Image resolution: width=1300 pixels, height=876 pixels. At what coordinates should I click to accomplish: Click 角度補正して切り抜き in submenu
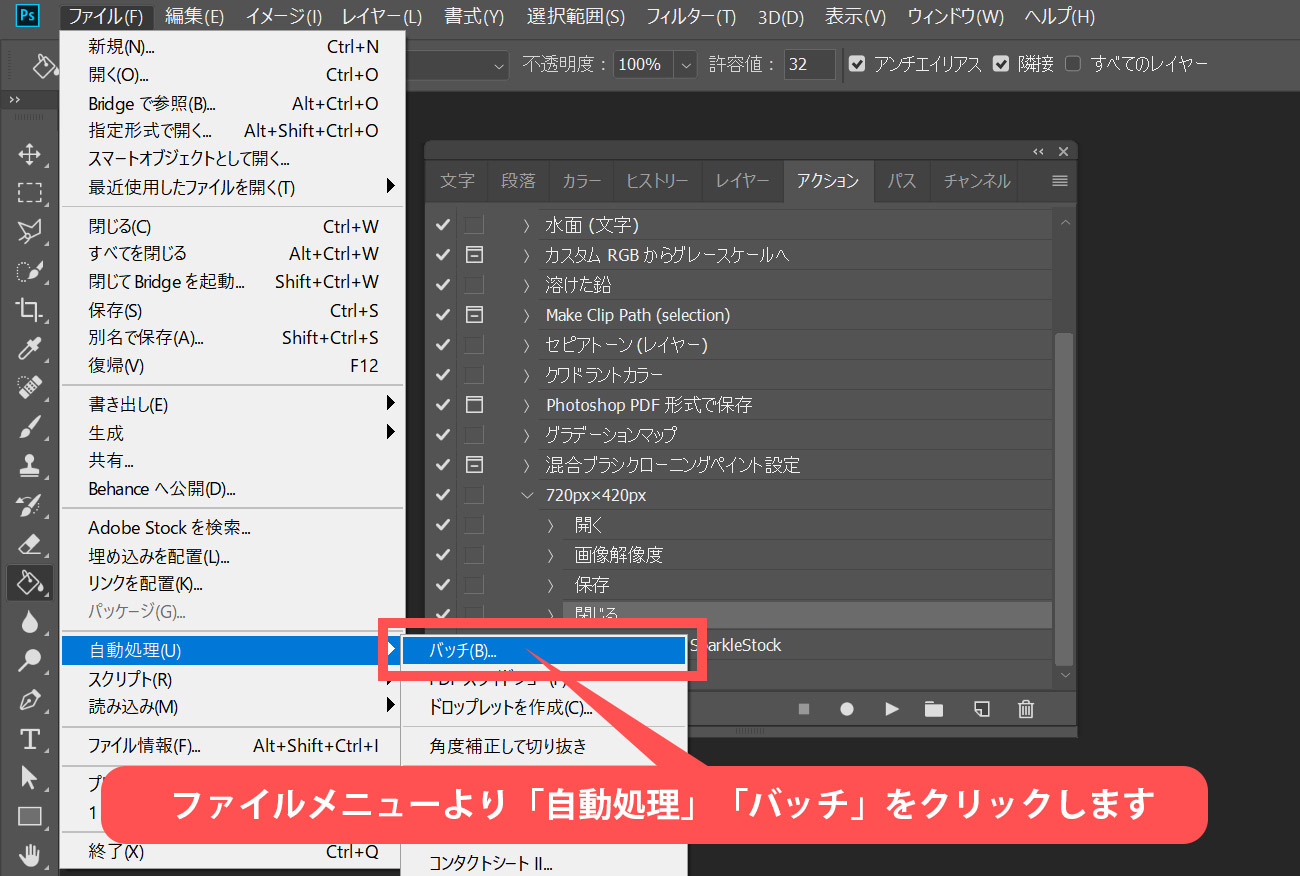[544, 746]
